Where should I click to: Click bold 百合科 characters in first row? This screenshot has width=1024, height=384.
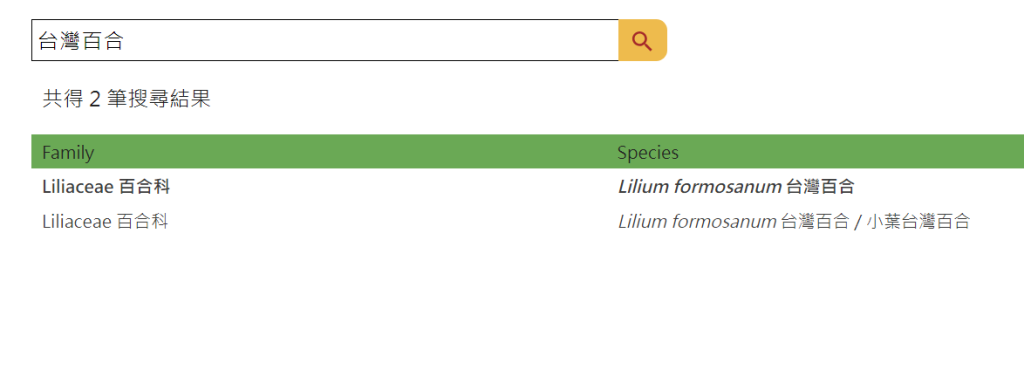pos(144,187)
